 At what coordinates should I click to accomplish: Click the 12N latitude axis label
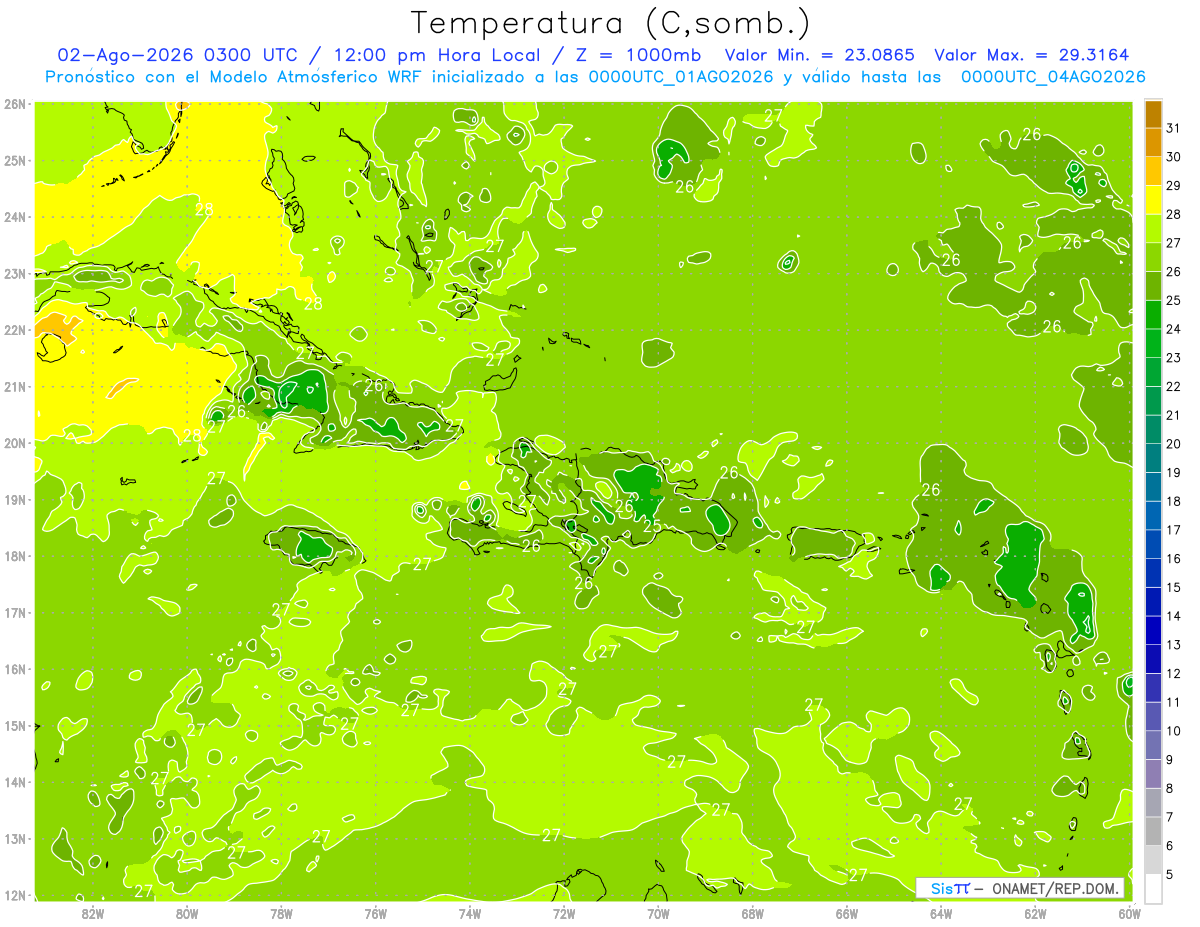point(15,895)
